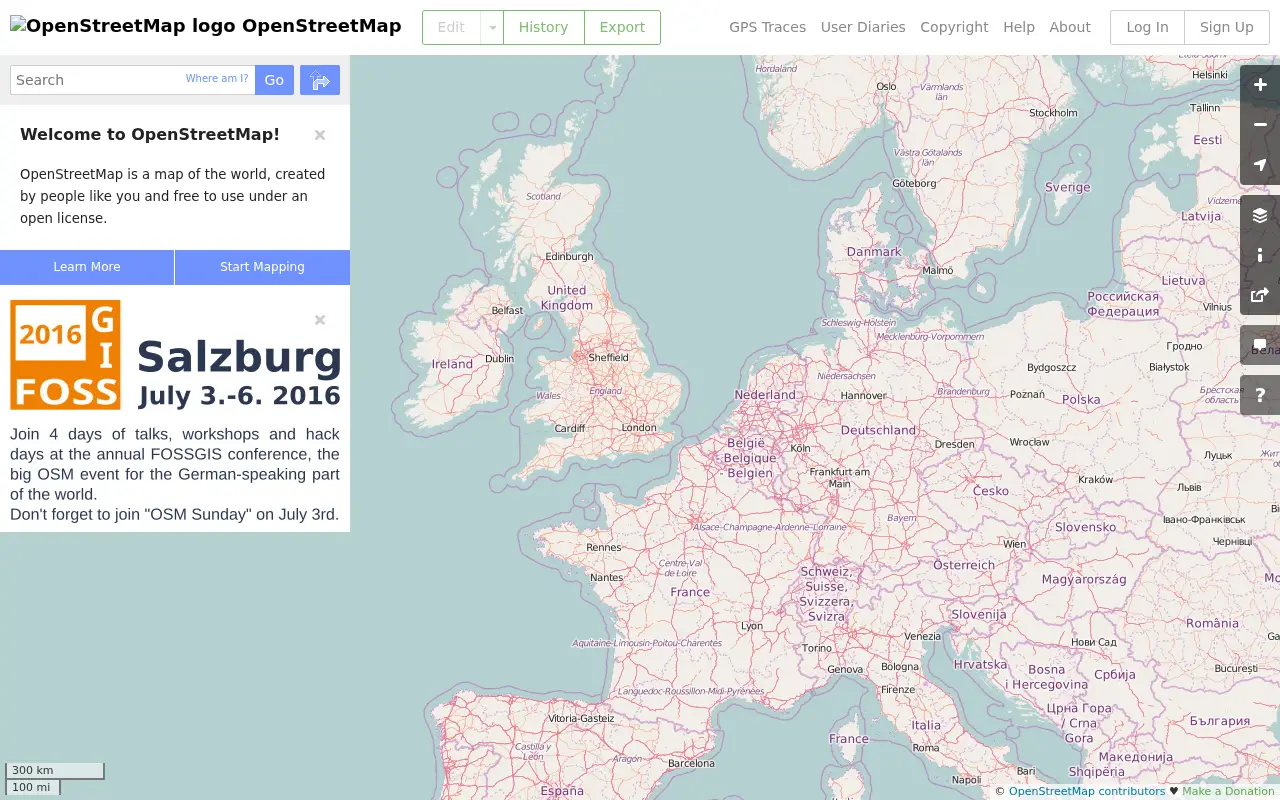Click the Edinburgh label on the map
This screenshot has width=1280, height=800.
[569, 257]
